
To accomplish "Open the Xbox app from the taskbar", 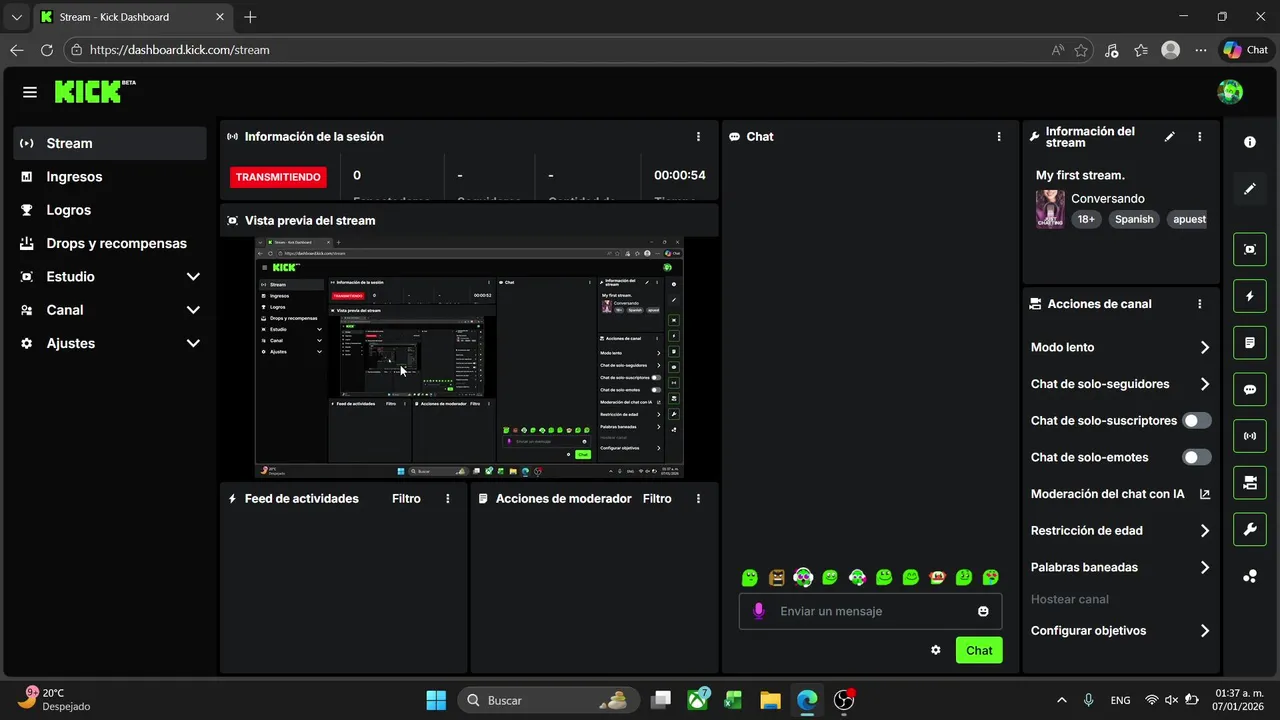I will [x=698, y=700].
